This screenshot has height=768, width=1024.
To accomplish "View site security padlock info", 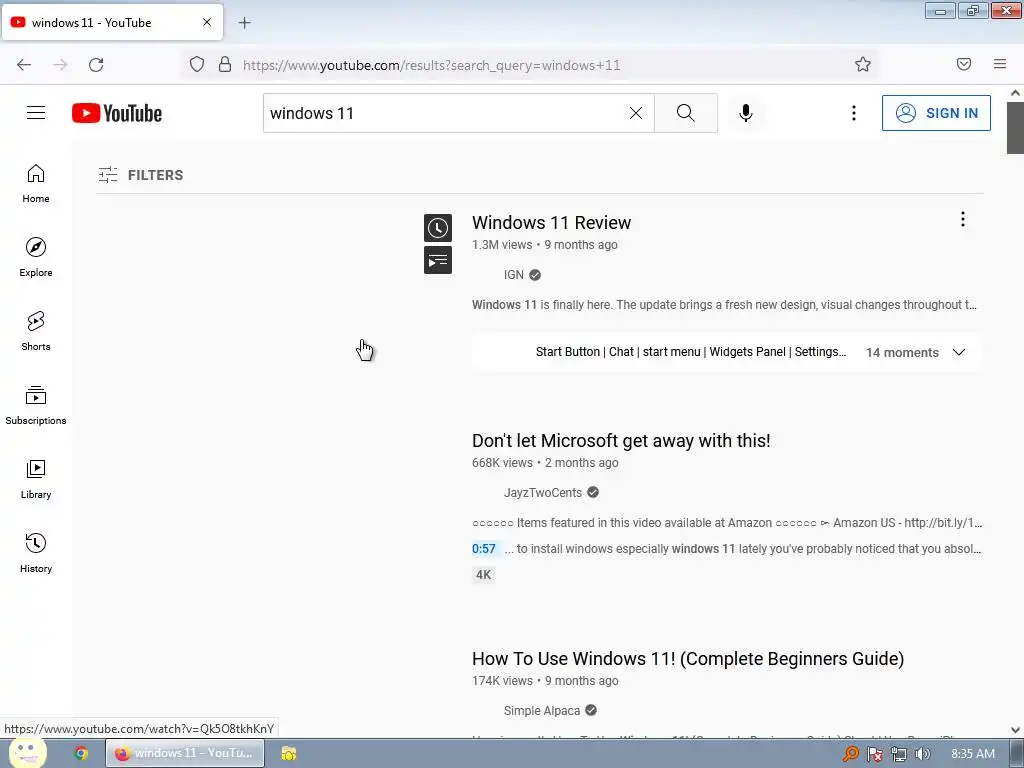I will (x=225, y=65).
